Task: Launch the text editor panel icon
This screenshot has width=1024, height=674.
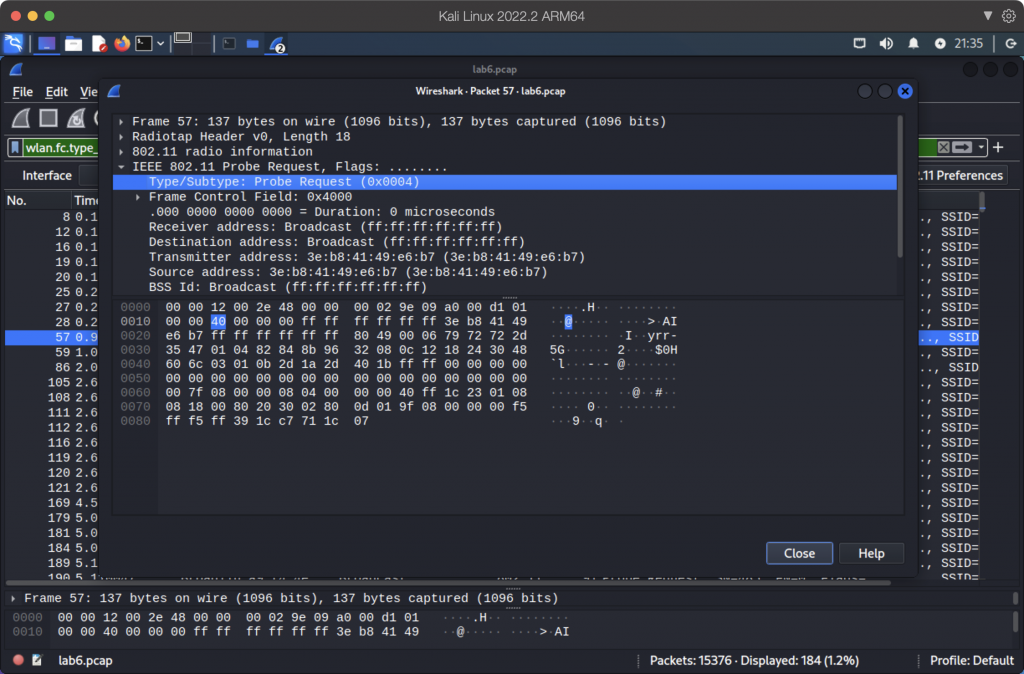Action: pyautogui.click(x=99, y=44)
